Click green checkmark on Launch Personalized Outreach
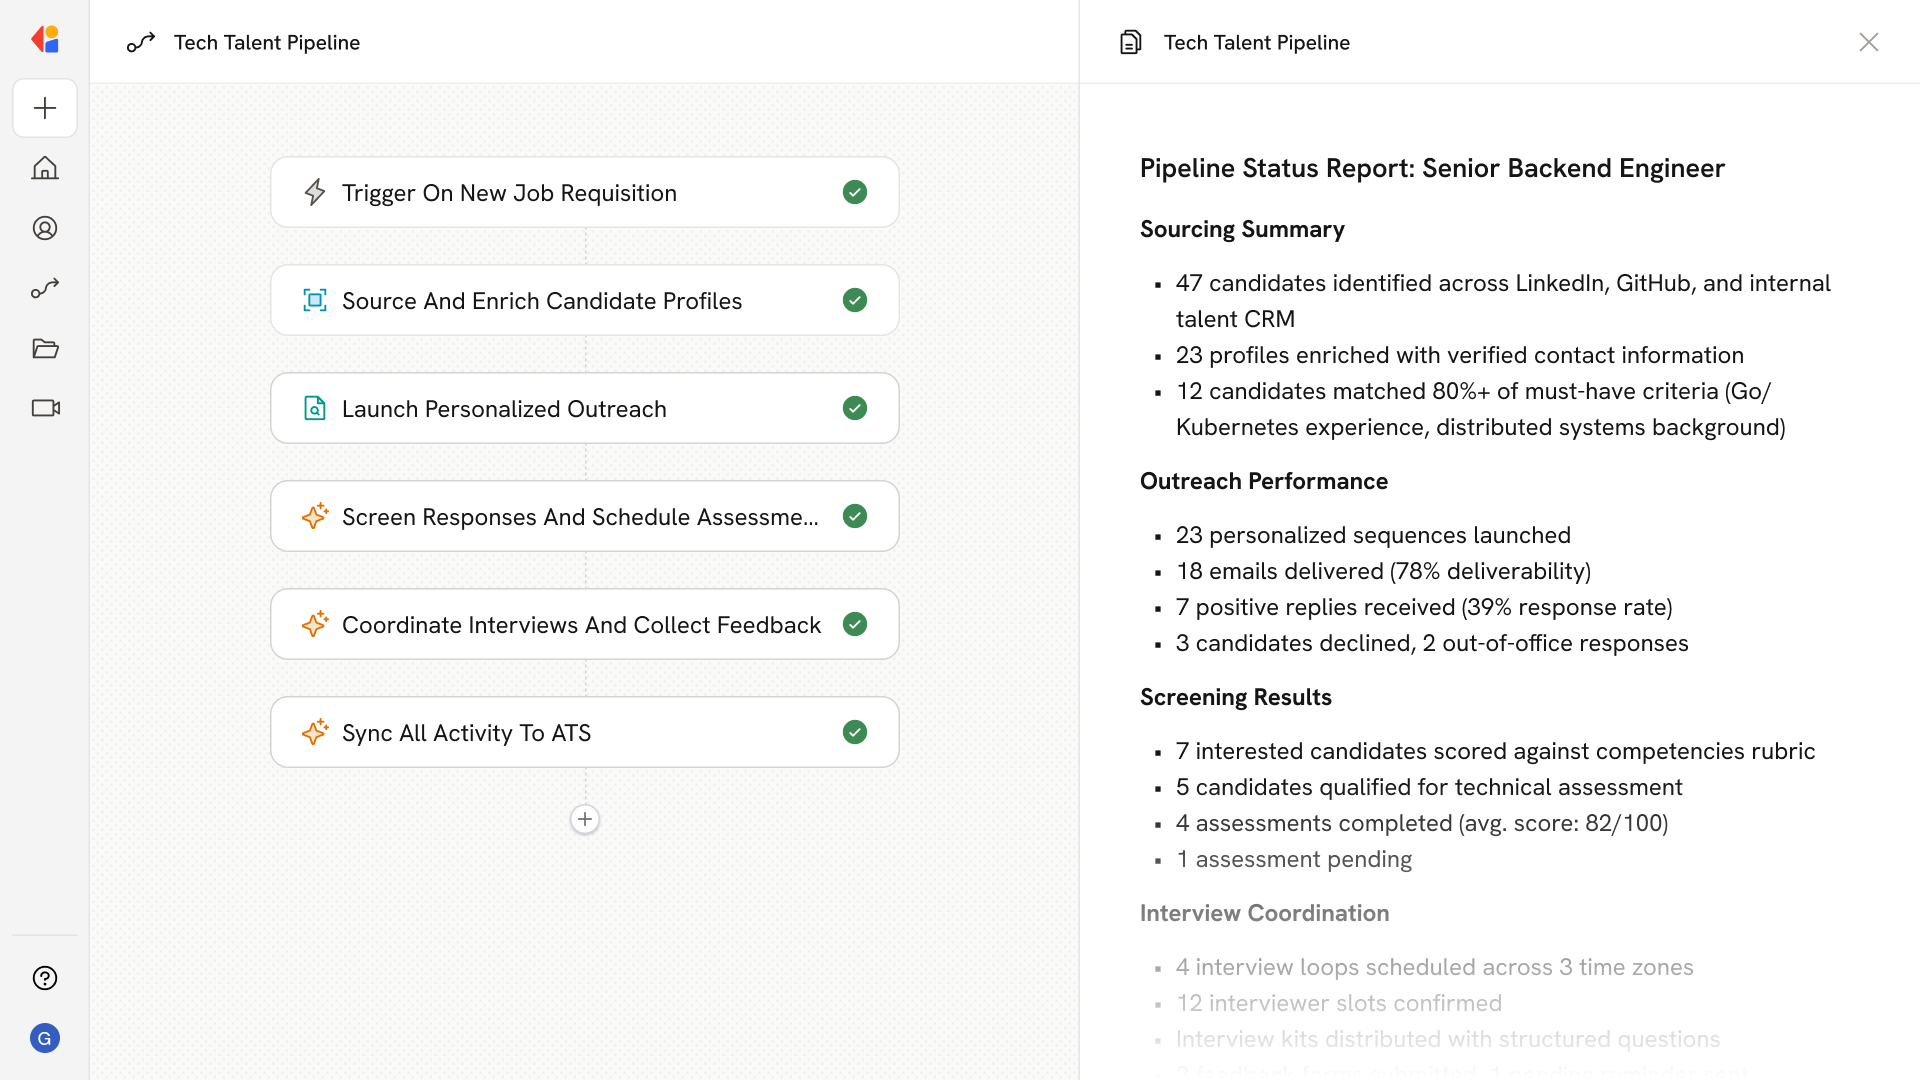Viewport: 1920px width, 1080px height. (854, 408)
